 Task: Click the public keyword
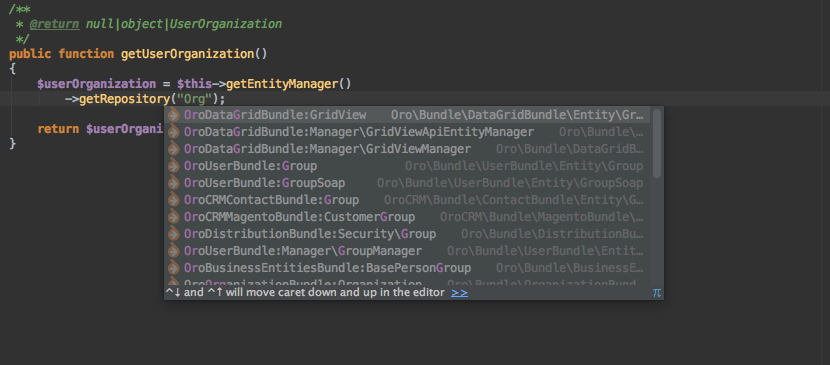pyautogui.click(x=30, y=54)
